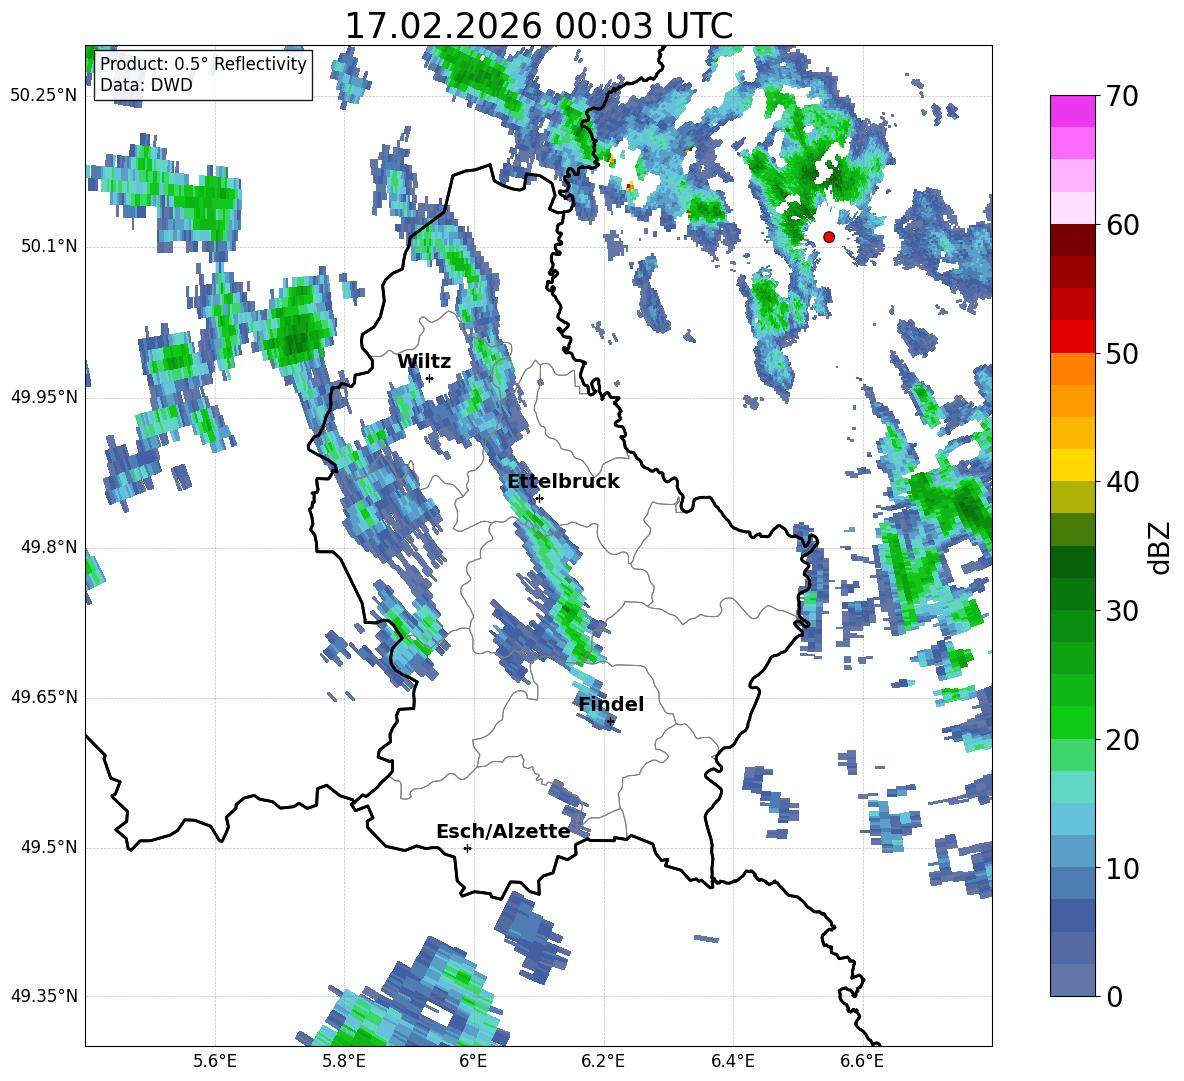Click the red radar site marker dot
The image size is (1184, 1081).
click(x=829, y=237)
